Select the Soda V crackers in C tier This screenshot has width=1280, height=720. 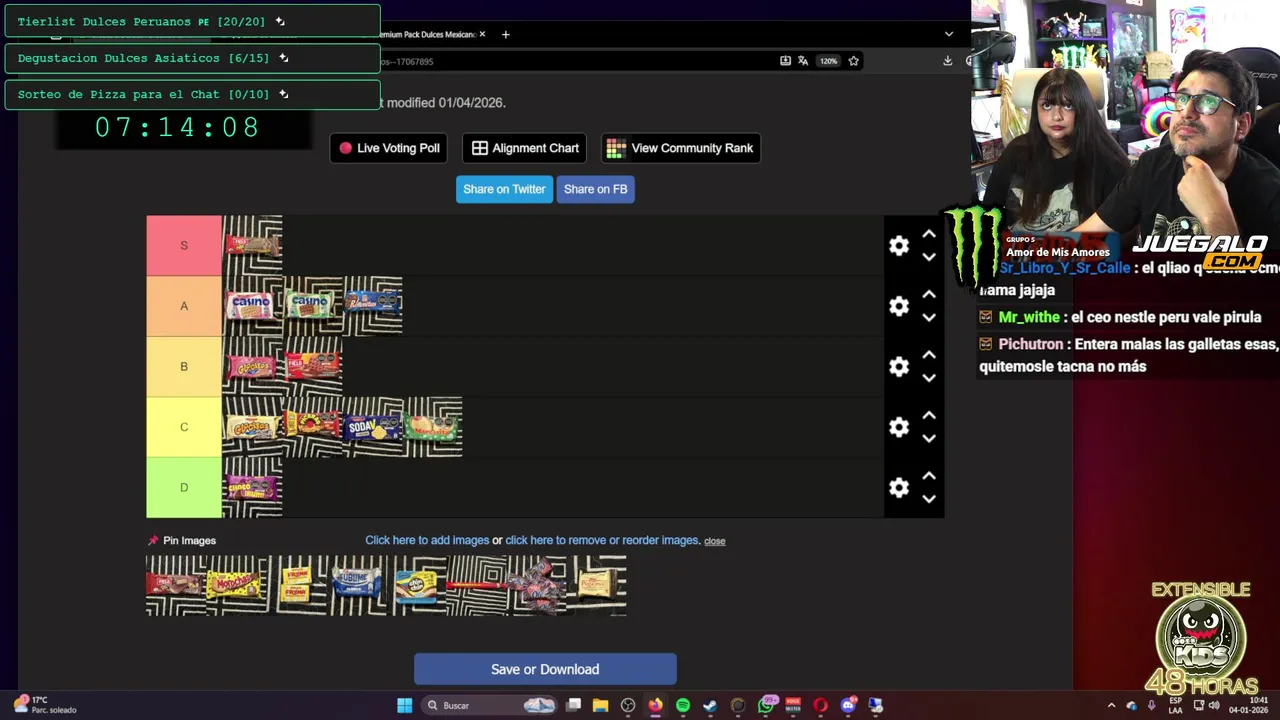point(372,427)
